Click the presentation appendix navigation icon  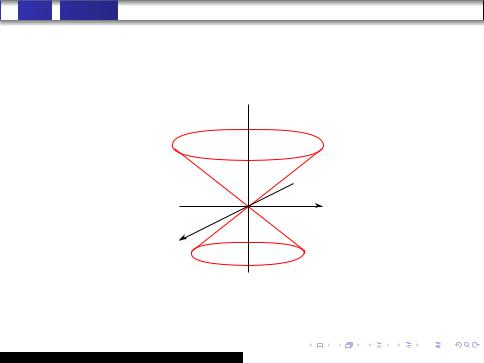[x=438, y=345]
